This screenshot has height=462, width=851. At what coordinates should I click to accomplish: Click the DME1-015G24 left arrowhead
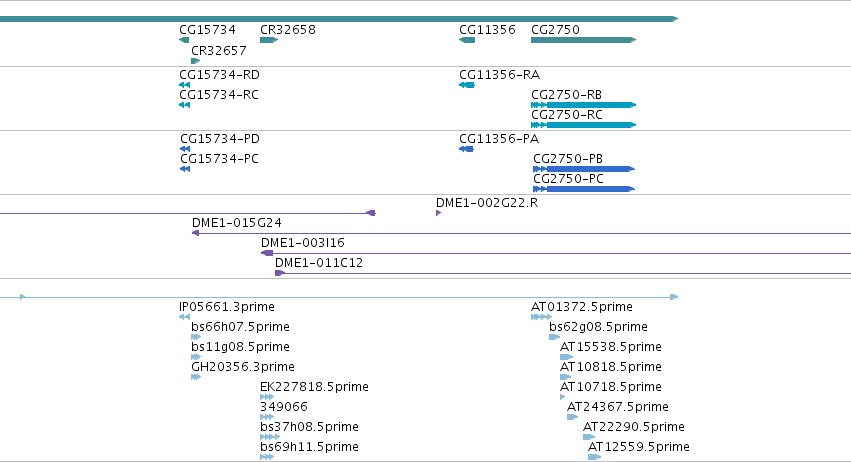[195, 233]
